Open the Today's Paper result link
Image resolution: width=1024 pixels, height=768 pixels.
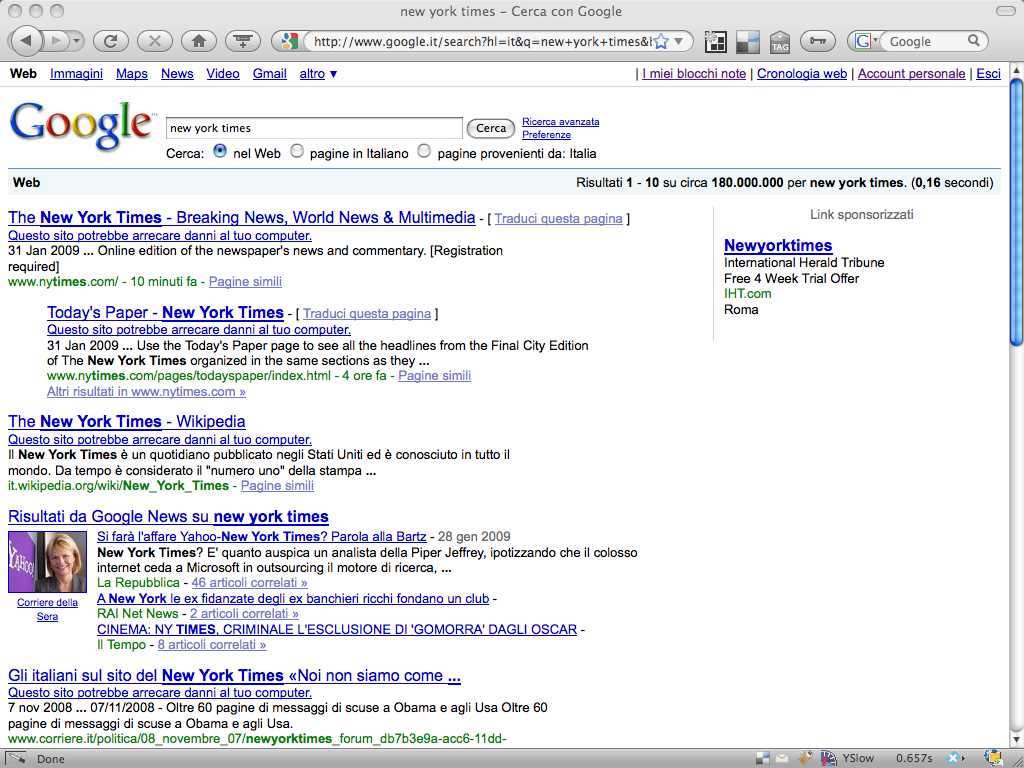(165, 312)
